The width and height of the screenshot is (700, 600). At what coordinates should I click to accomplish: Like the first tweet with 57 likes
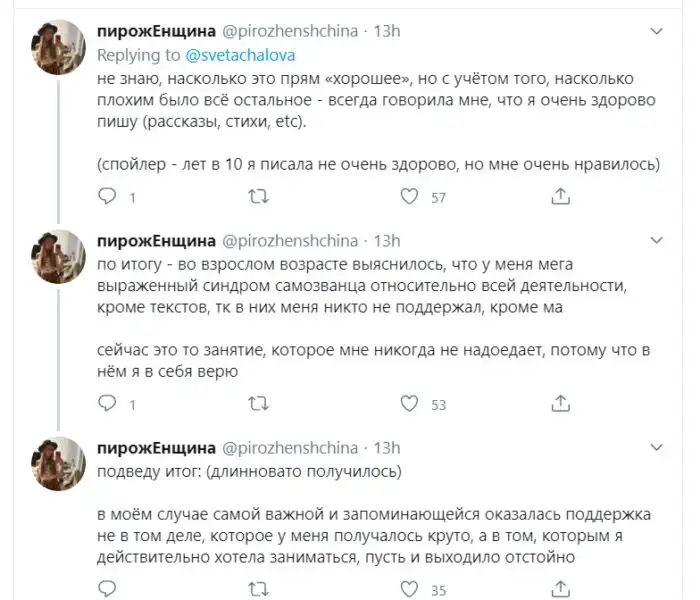[408, 198]
